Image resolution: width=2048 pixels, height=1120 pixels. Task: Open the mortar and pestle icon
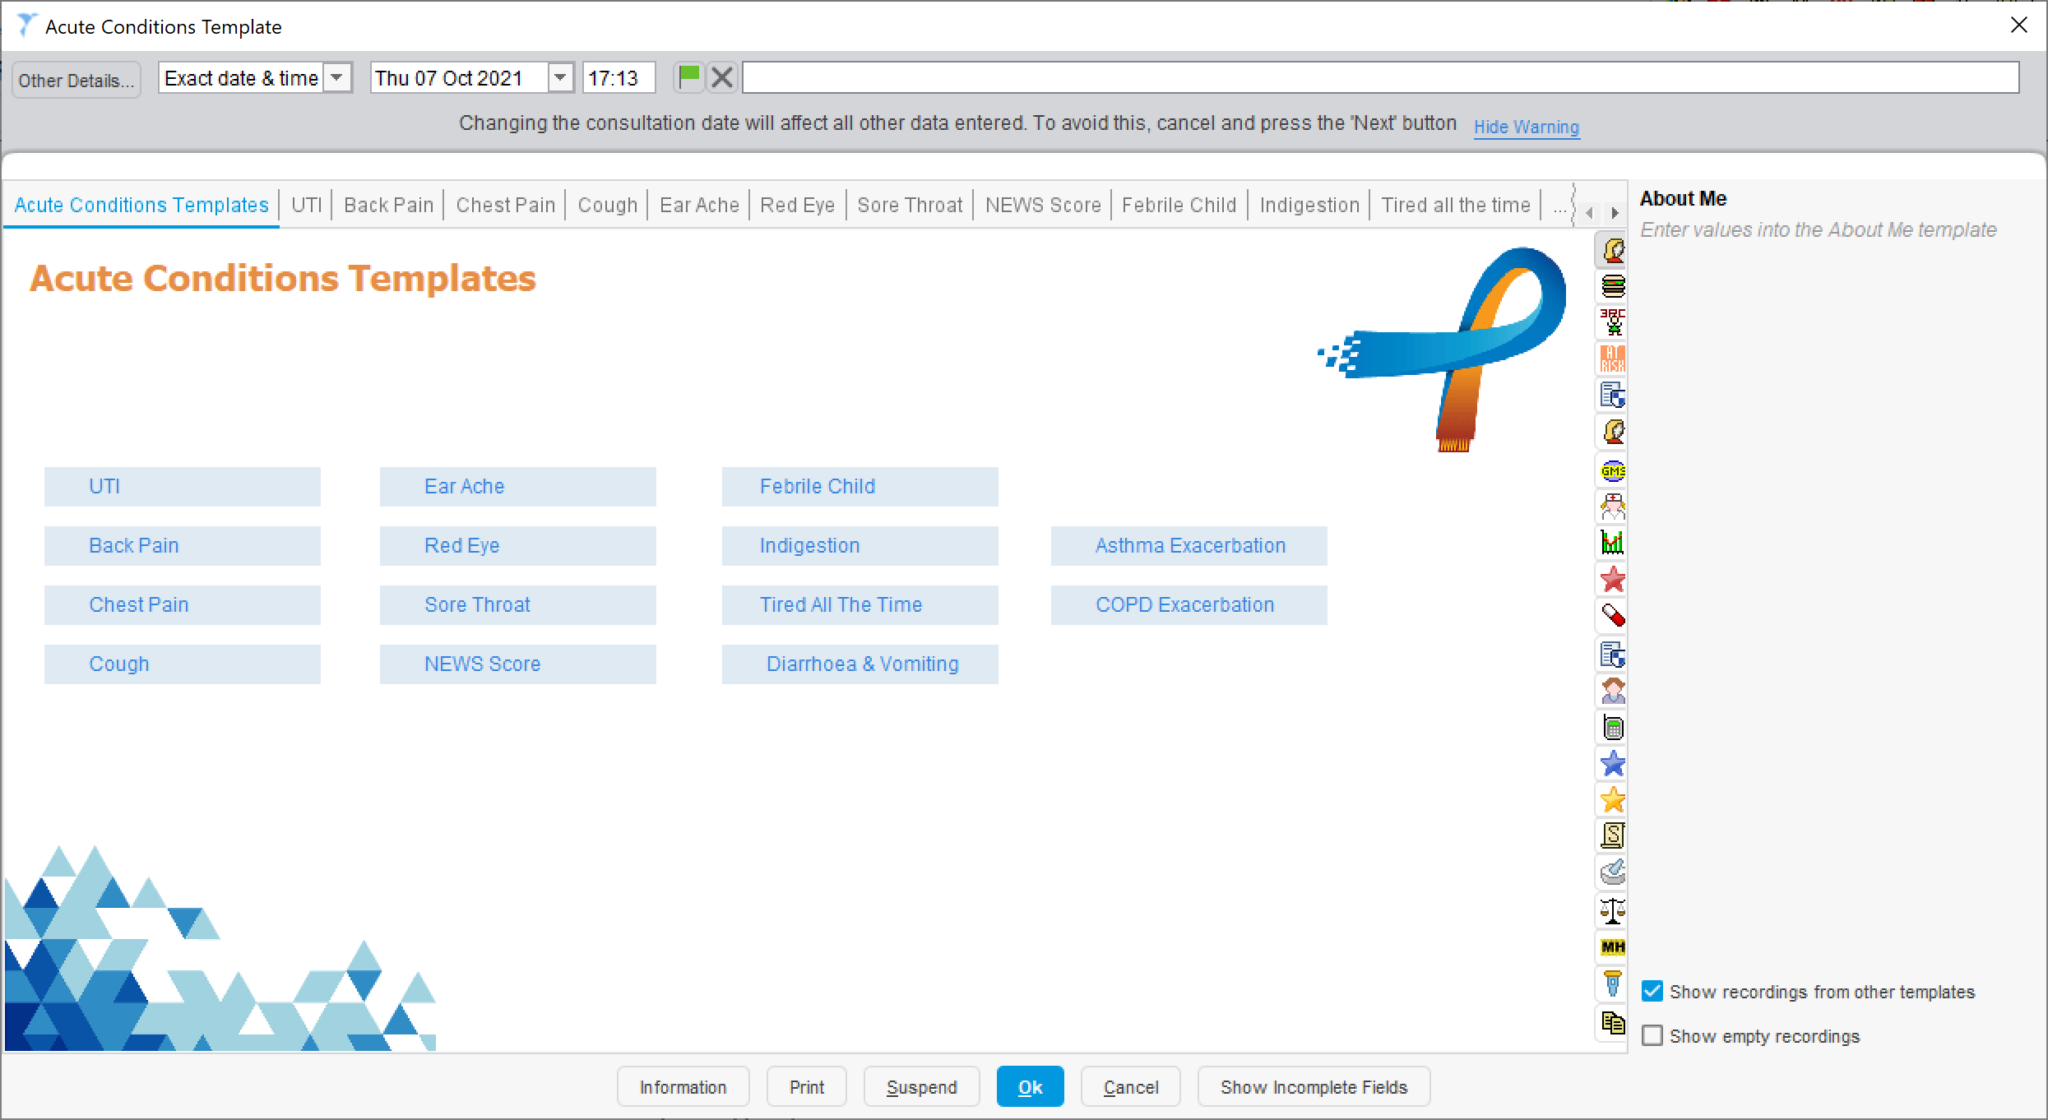(x=1613, y=871)
